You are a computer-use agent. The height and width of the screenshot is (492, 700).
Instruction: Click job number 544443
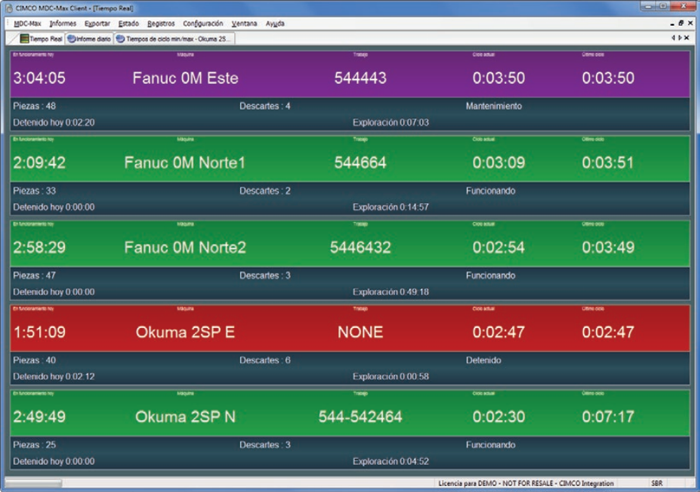pyautogui.click(x=360, y=78)
